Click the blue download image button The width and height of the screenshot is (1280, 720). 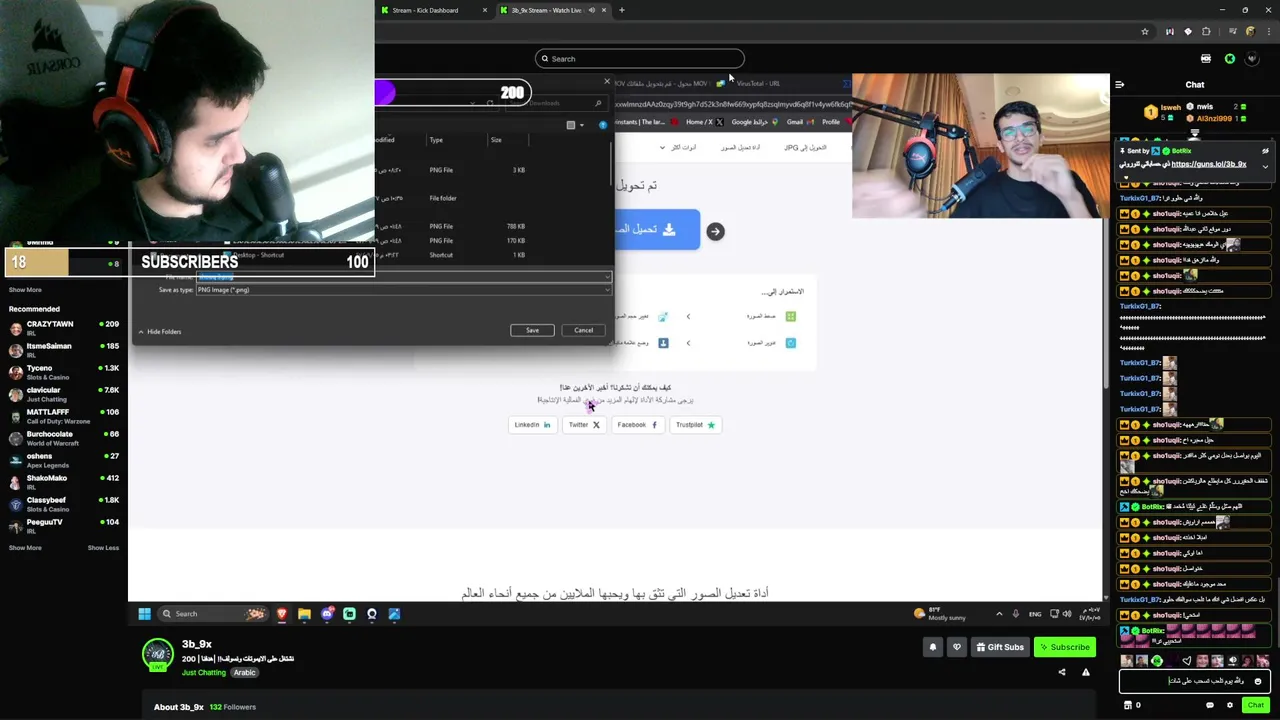(656, 229)
